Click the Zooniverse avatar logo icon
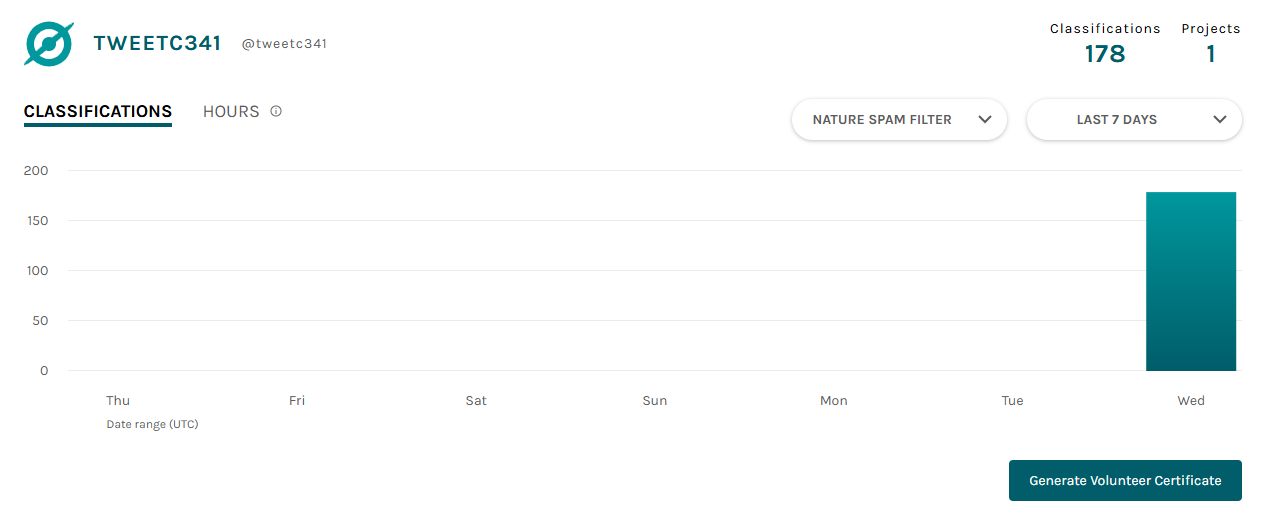Screen dimensions: 1265x511 [x=49, y=43]
